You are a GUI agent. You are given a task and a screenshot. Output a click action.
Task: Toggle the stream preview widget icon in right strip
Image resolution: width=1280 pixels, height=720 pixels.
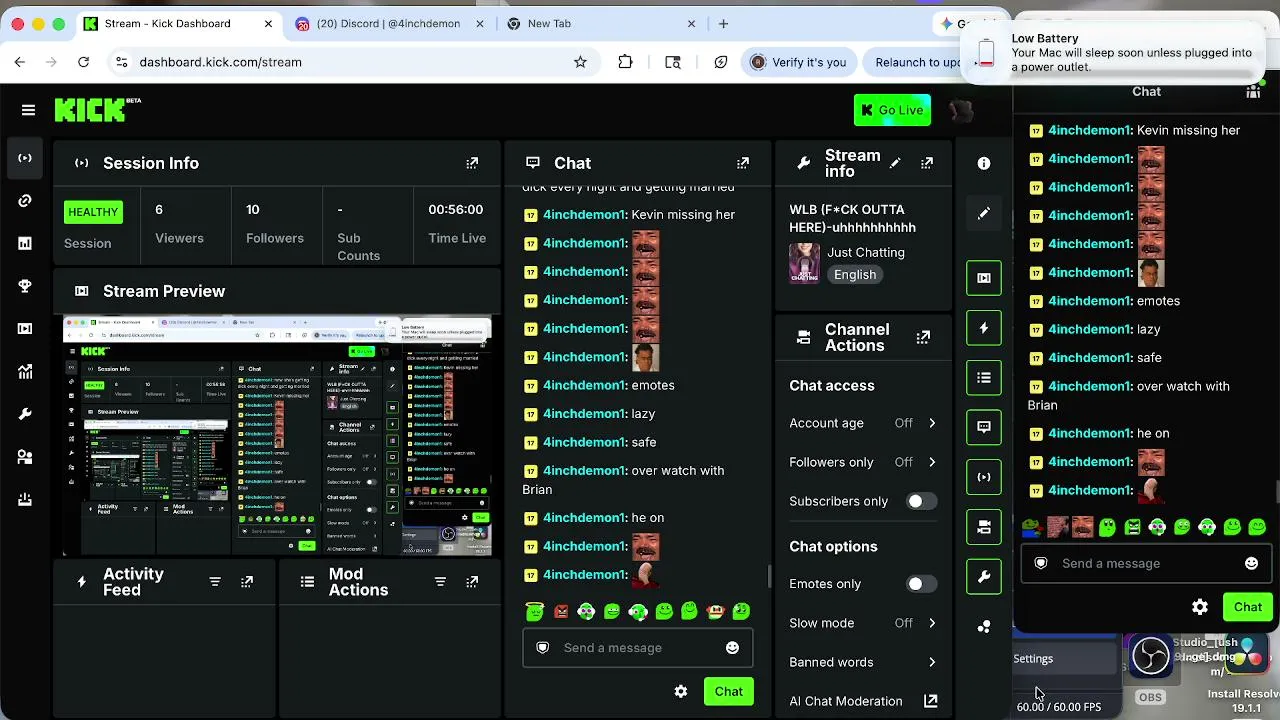tap(984, 278)
